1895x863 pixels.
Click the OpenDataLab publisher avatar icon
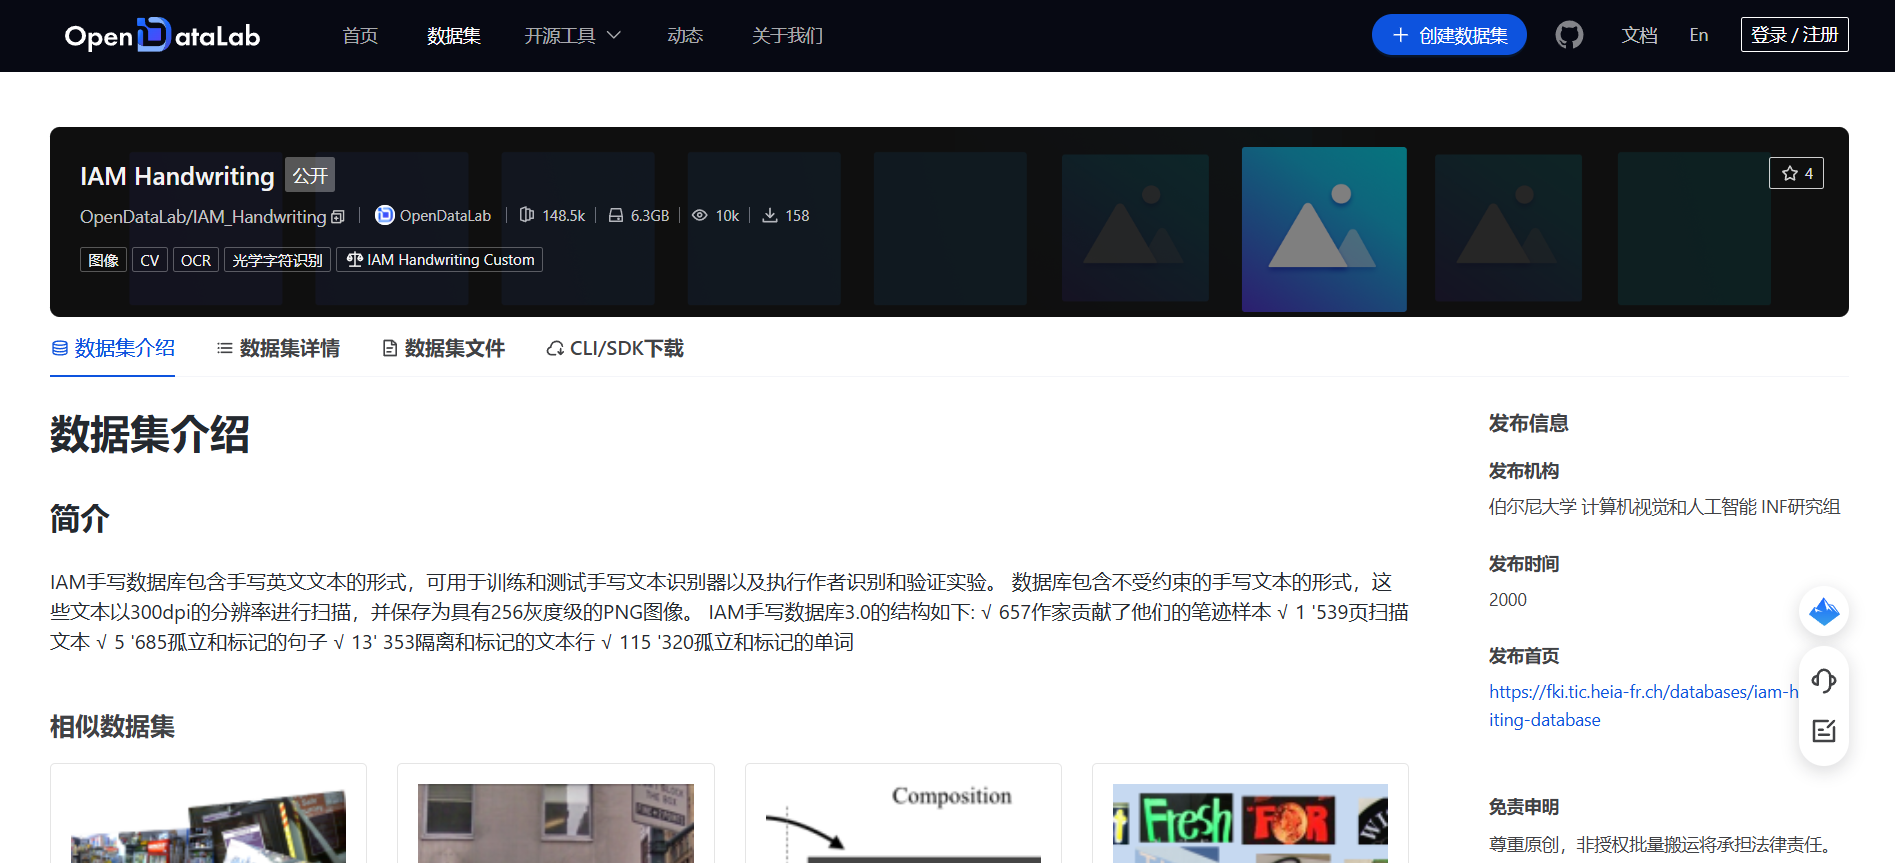coord(384,215)
